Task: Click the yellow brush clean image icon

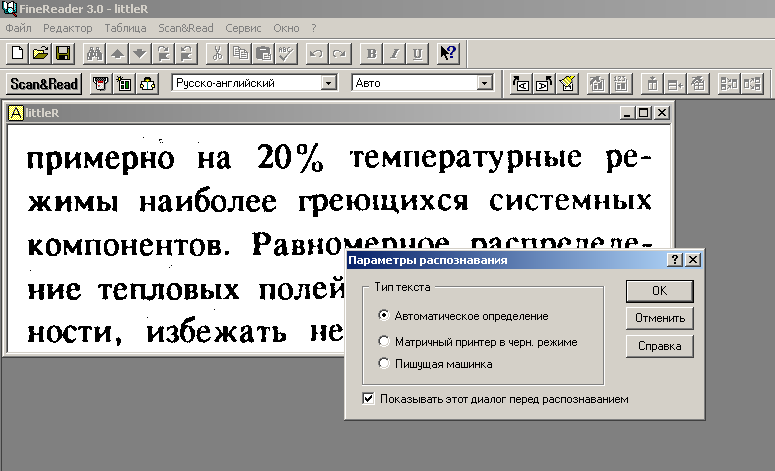Action: tap(567, 84)
